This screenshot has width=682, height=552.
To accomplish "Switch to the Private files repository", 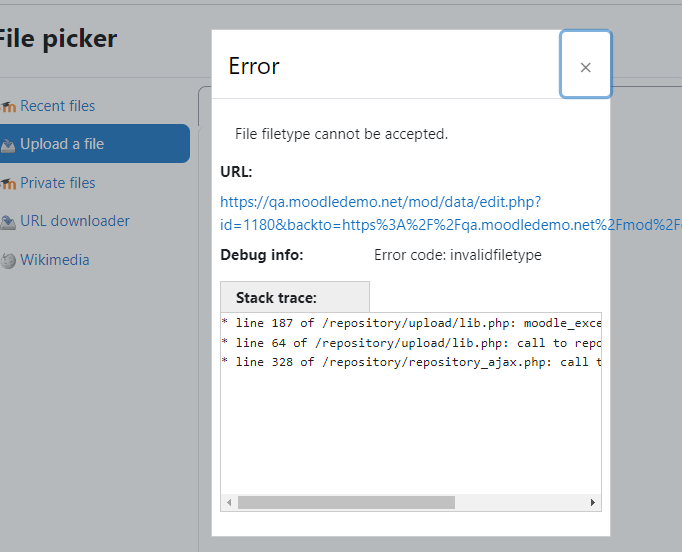I will coord(57,183).
